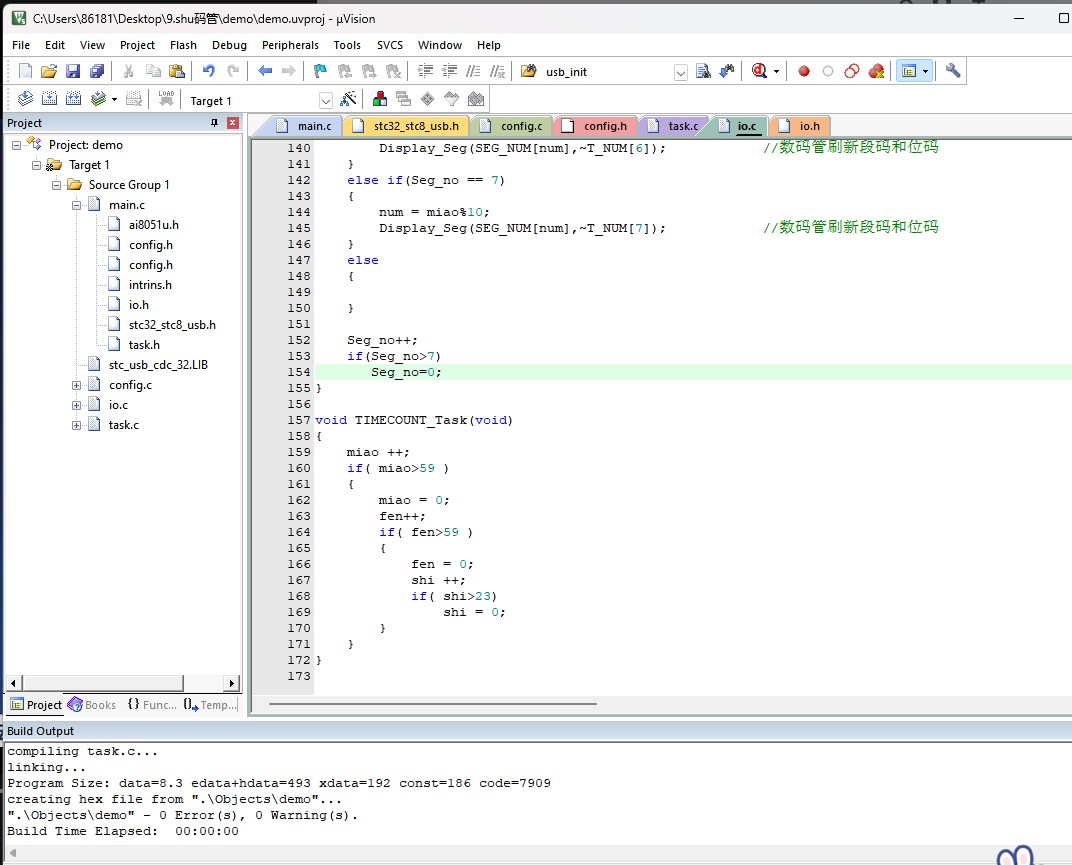Toggle a breakpoint with the red dot icon
This screenshot has height=865, width=1072.
click(804, 71)
